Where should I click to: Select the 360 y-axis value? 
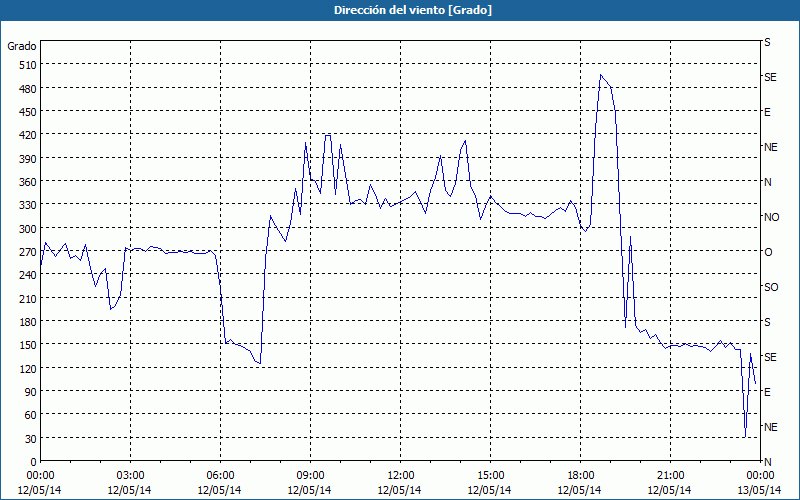tap(29, 182)
